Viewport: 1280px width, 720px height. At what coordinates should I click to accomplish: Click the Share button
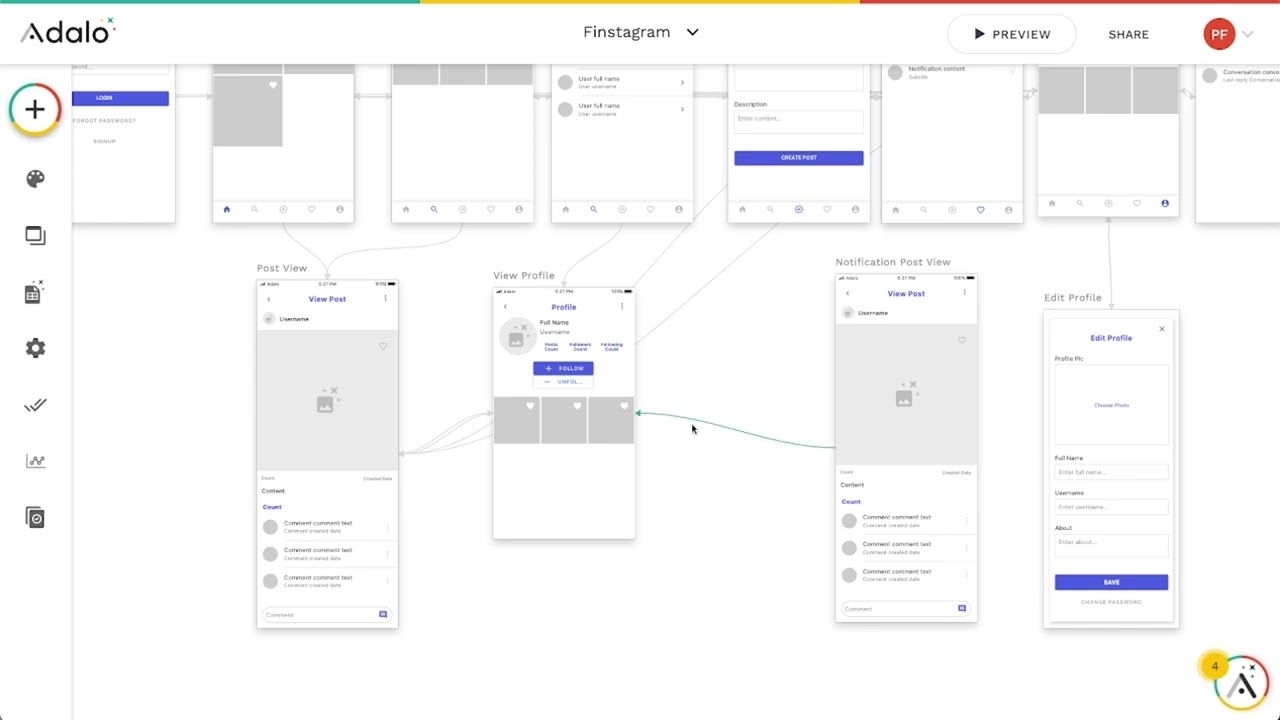tap(1128, 34)
